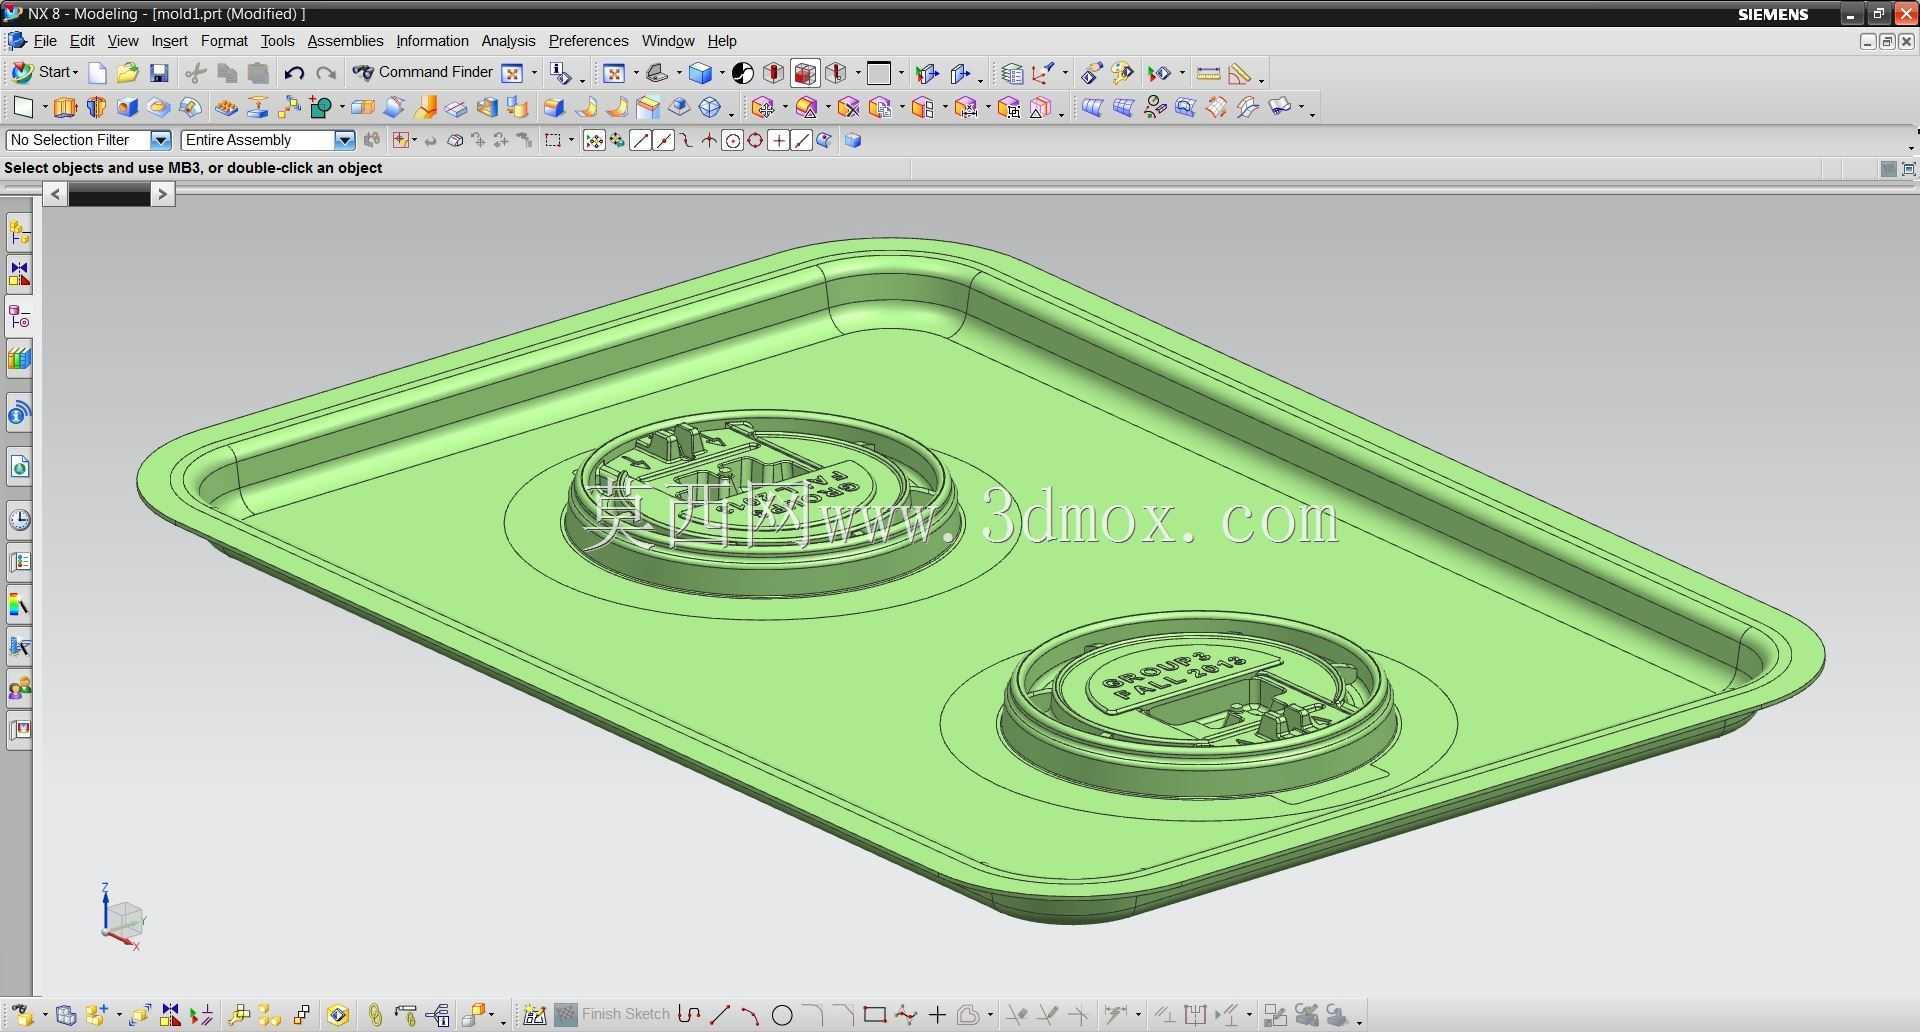The image size is (1920, 1032).
Task: Open the Internet Explorer sidebar tab
Action: 19,467
